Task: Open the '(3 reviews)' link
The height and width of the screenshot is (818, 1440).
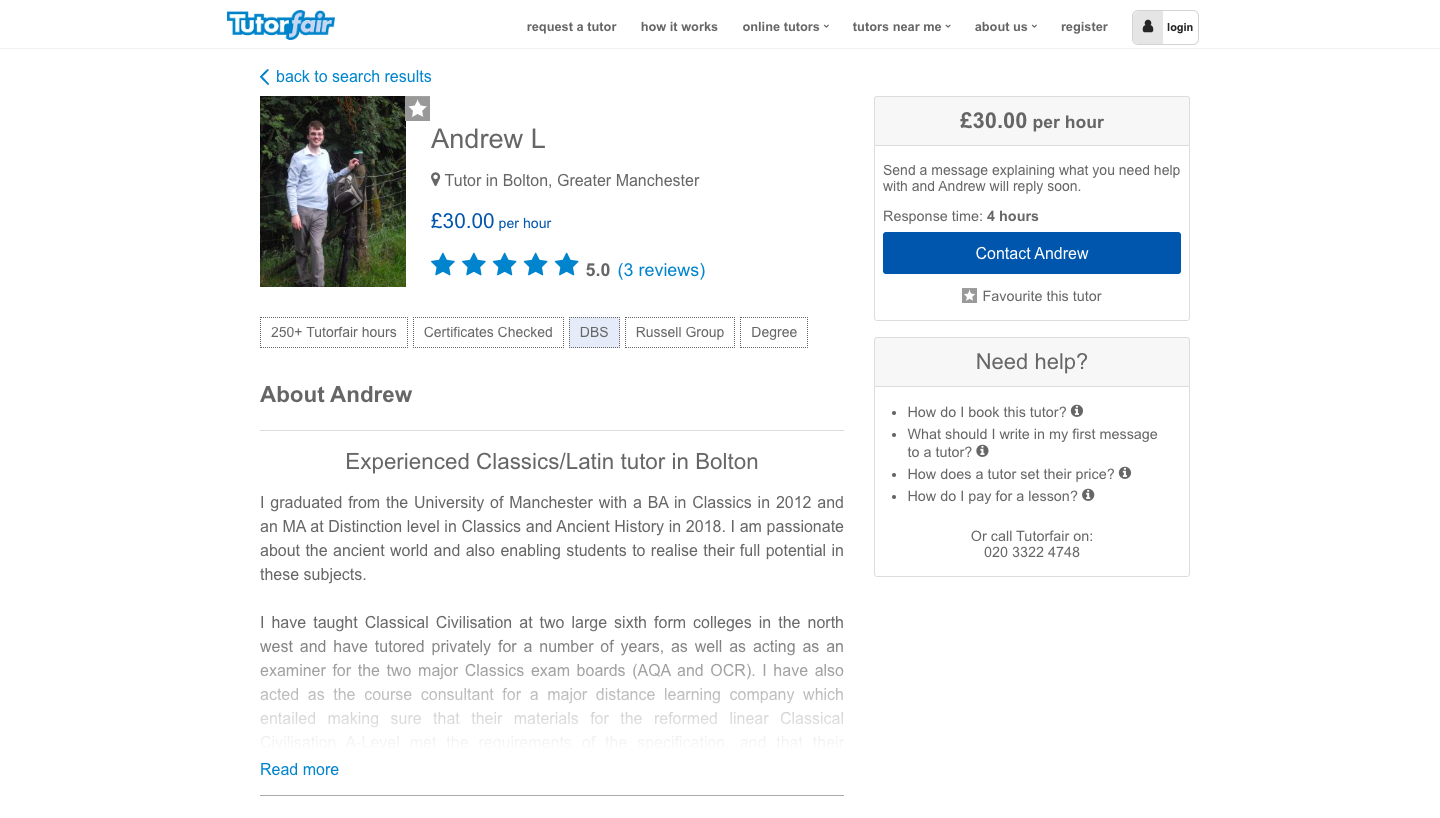Action: click(661, 270)
